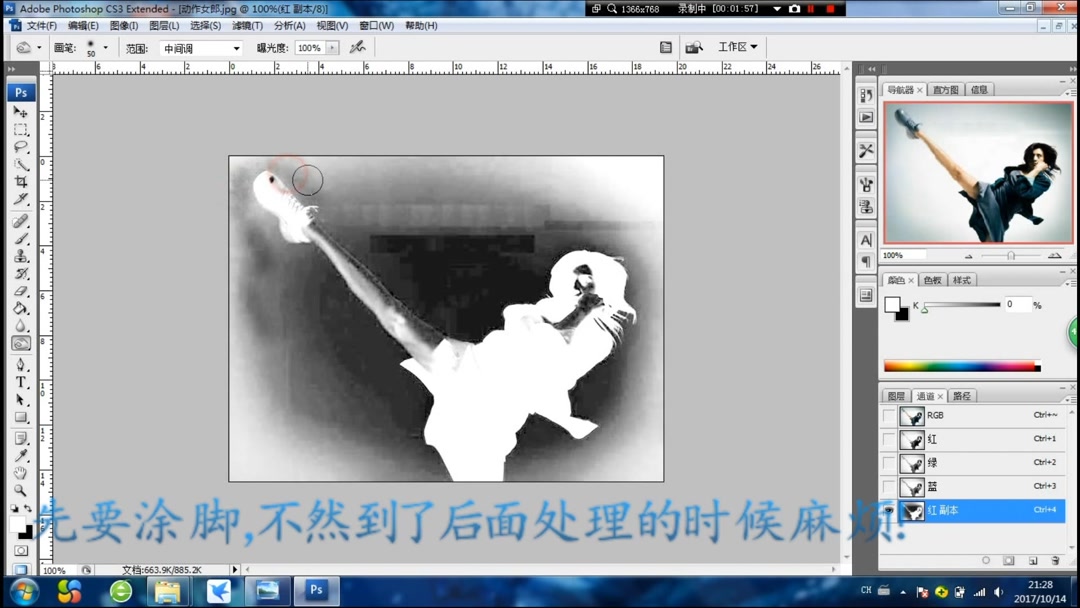Open the 范围 tonal range dropdown
1080x608 pixels.
(x=198, y=47)
